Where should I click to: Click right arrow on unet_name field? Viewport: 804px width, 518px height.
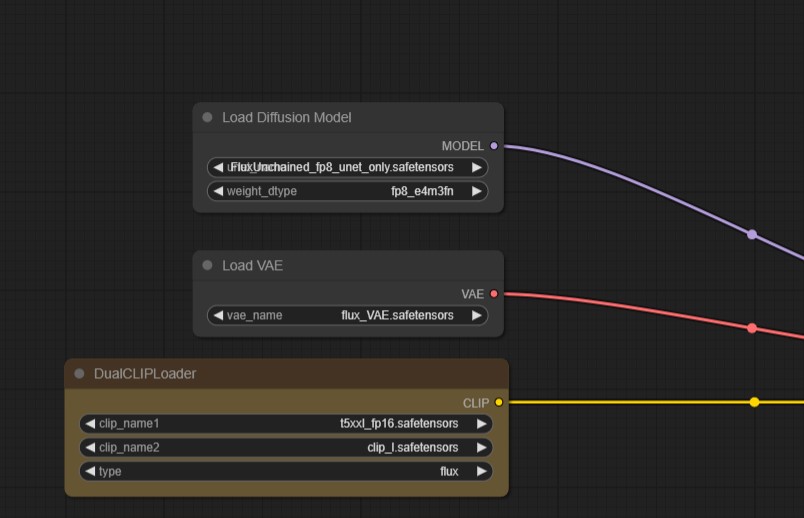point(477,167)
